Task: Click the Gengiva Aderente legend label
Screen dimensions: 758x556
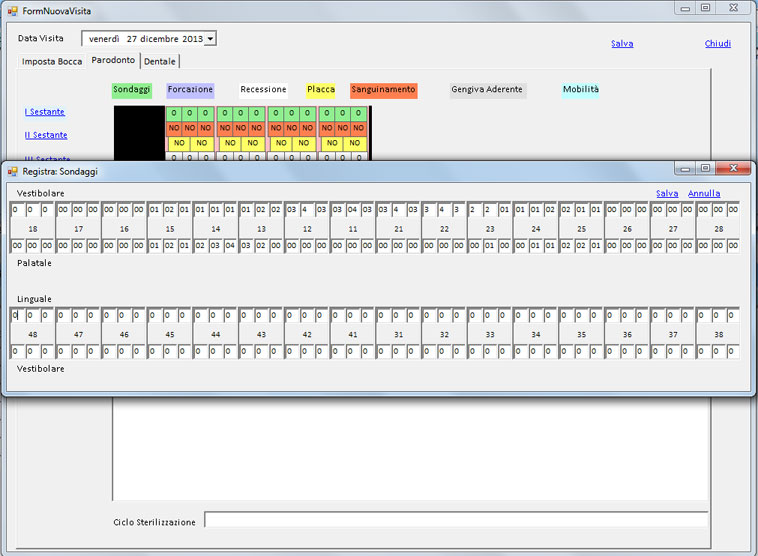Action: point(487,89)
